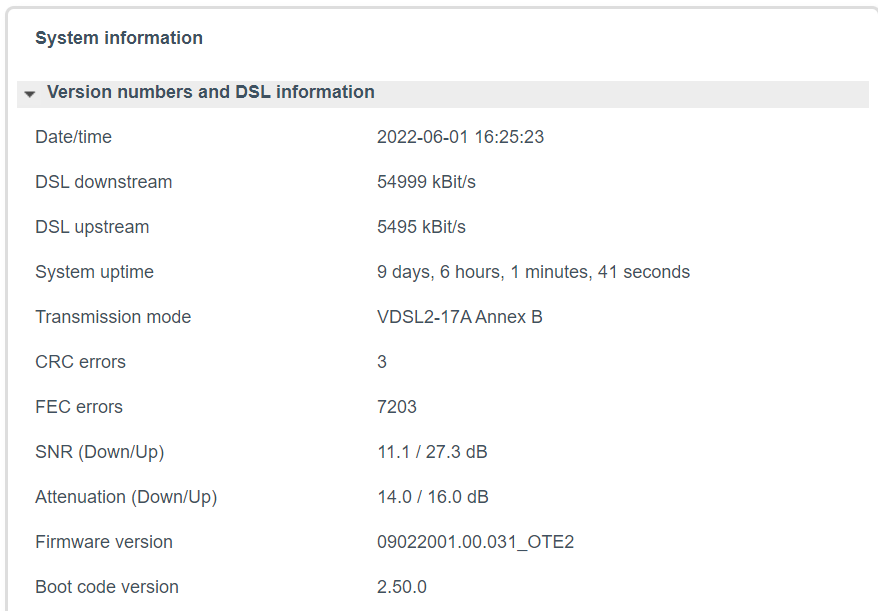Image resolution: width=878 pixels, height=612 pixels.
Task: Click the 11.1 / 27.3 dB SNR value
Action: pyautogui.click(x=432, y=452)
